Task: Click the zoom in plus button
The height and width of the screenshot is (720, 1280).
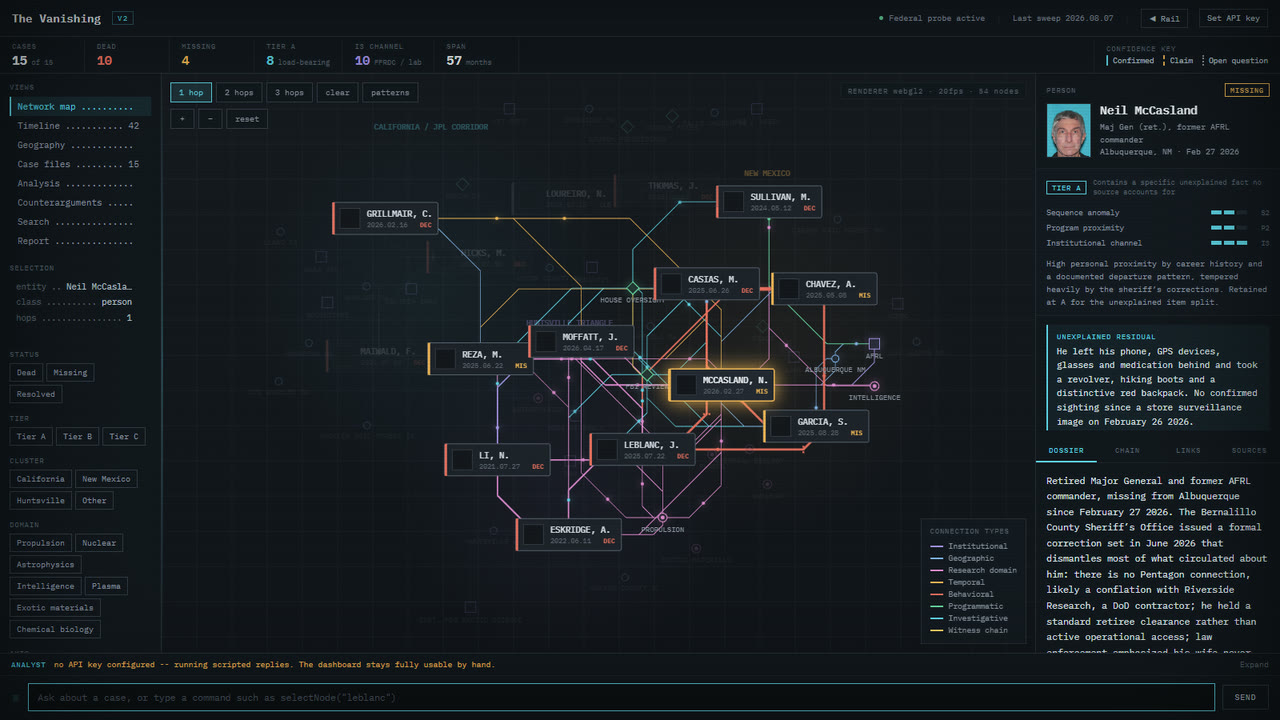Action: [x=182, y=118]
